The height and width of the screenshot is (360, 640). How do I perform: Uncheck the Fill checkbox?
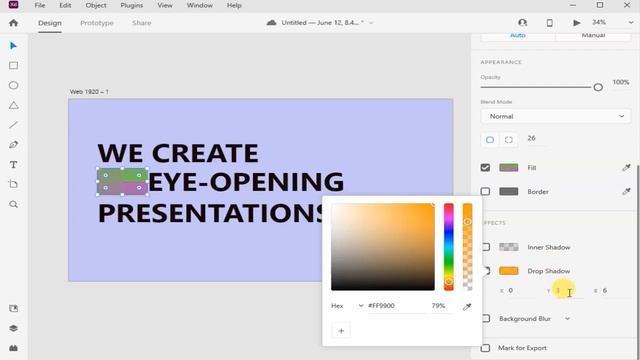[485, 167]
